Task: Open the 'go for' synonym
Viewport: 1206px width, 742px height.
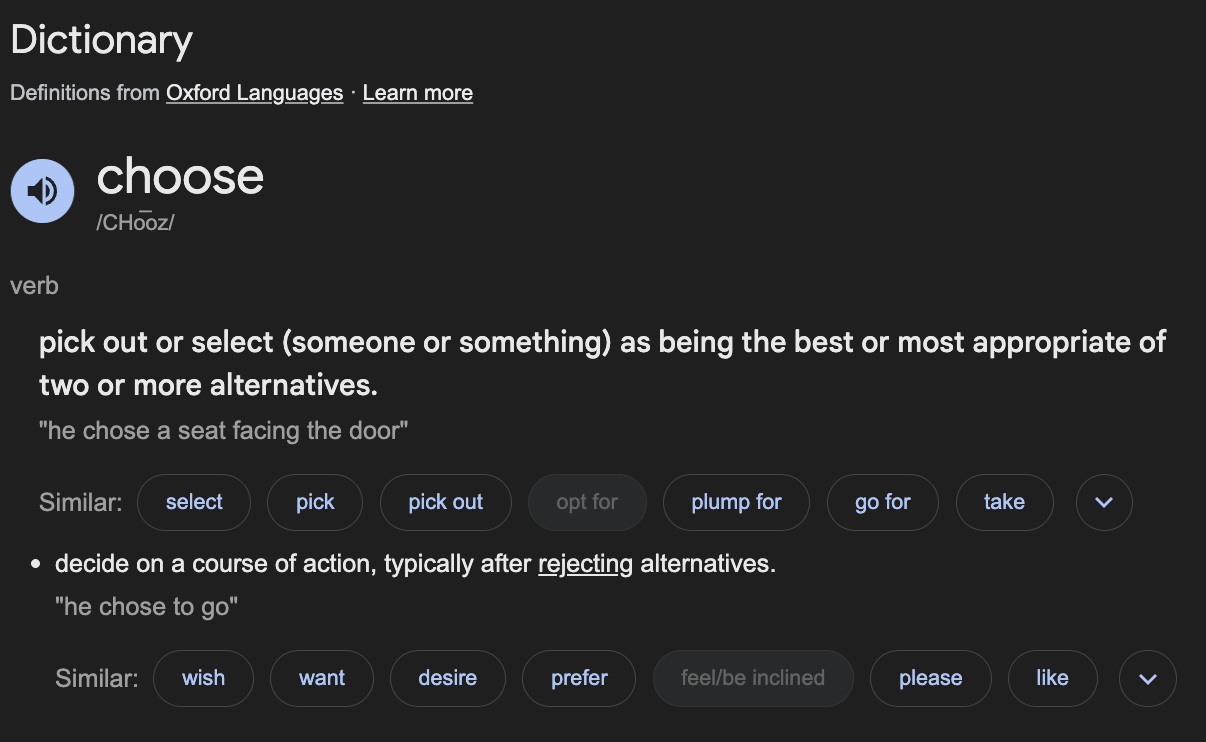Action: [883, 502]
